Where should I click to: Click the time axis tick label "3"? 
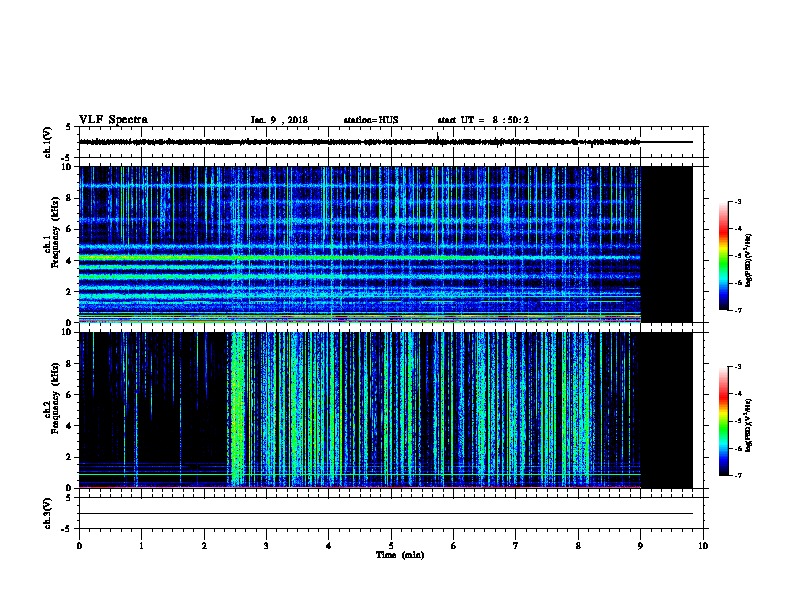coord(266,546)
